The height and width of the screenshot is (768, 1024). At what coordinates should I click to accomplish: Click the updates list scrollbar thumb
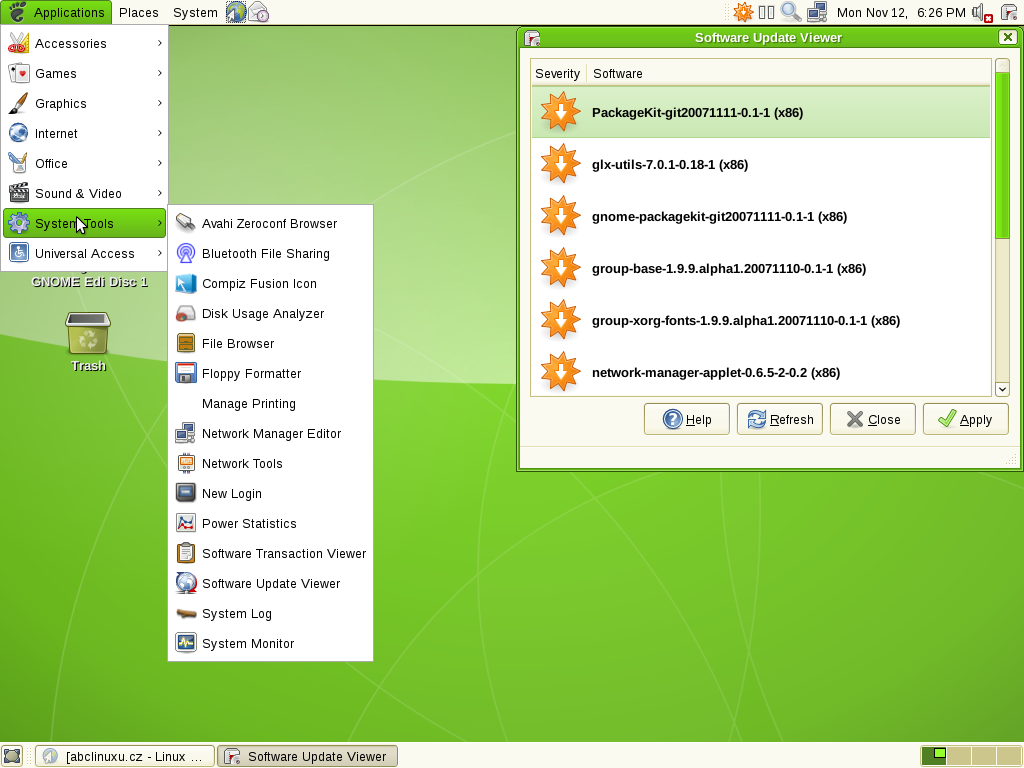point(1002,155)
